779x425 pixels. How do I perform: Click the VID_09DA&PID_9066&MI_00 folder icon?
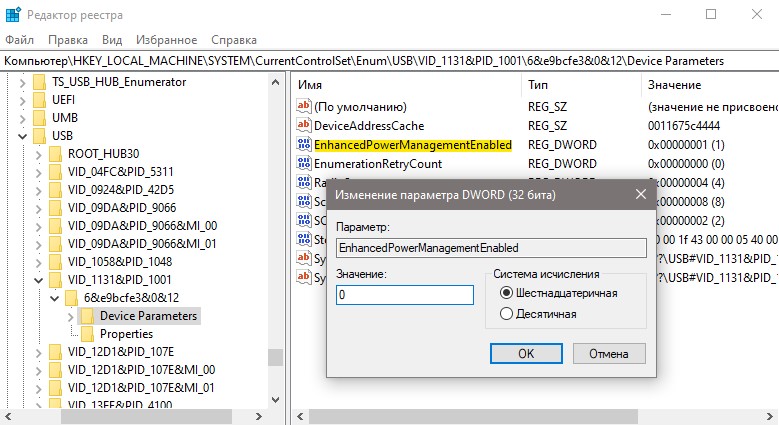pos(55,226)
